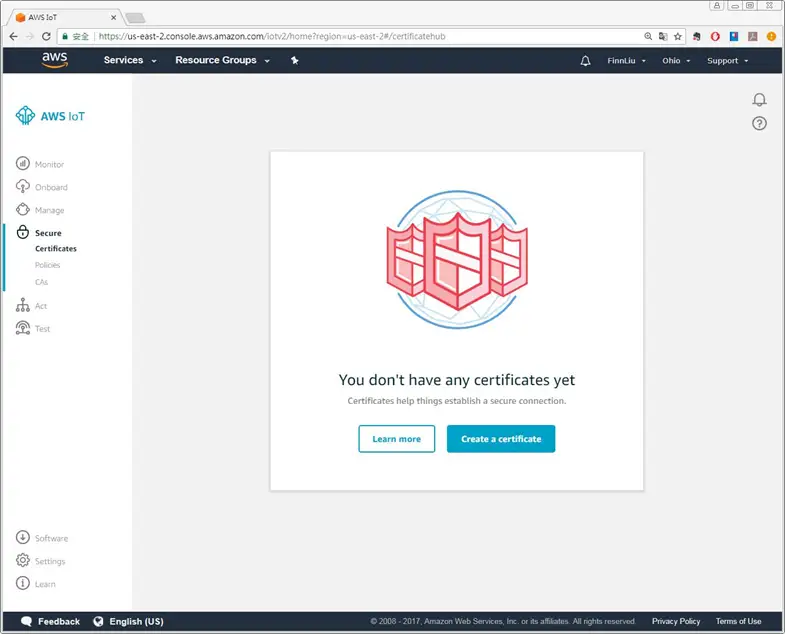Viewport: 785px width, 634px height.
Task: Change language English (US)
Action: tap(136, 621)
